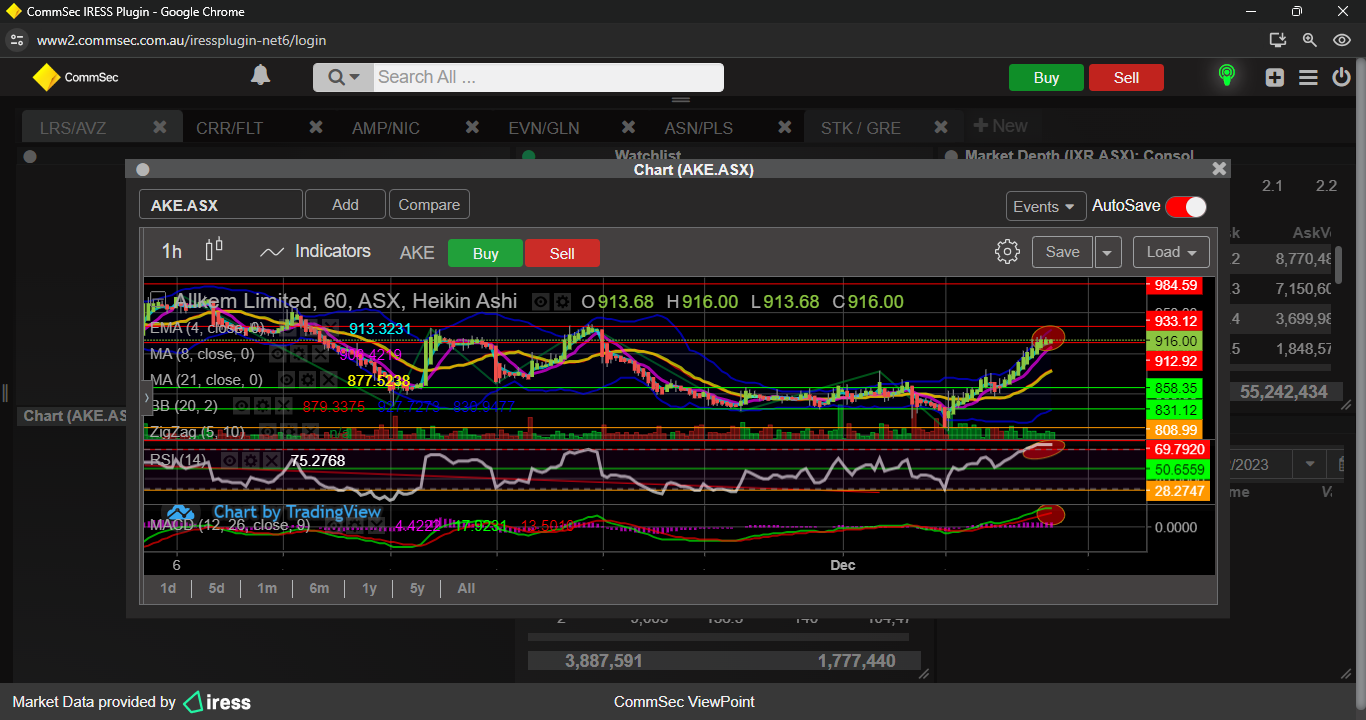Hide the Allkem Limited main series
Image resolution: width=1366 pixels, height=720 pixels.
point(540,302)
